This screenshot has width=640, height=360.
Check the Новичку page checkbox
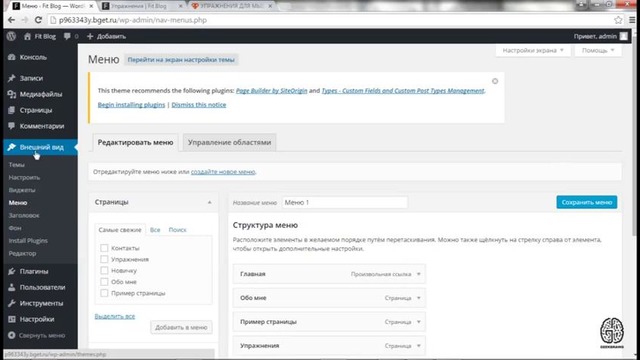coord(104,270)
